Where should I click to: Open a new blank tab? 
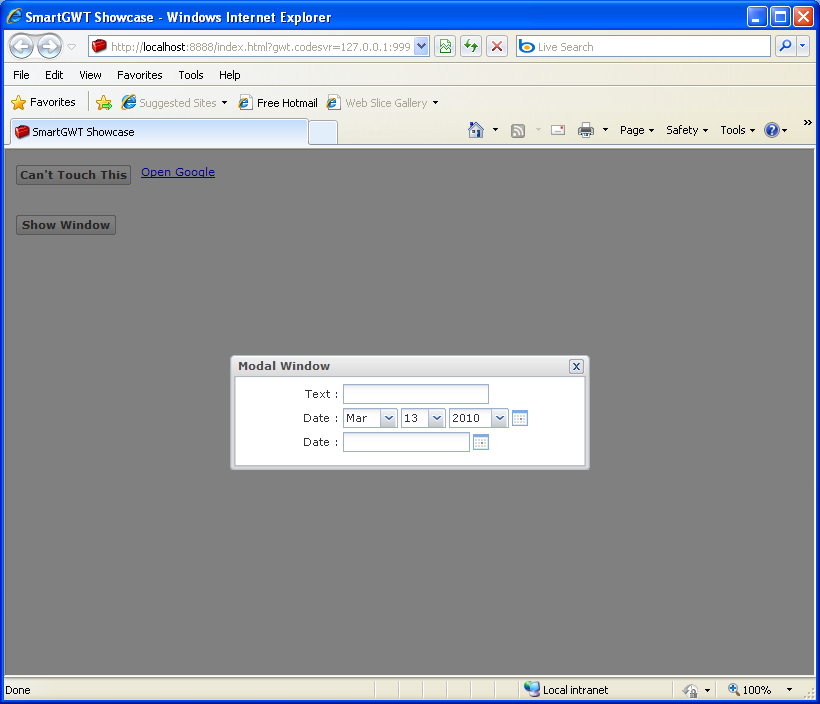[323, 133]
